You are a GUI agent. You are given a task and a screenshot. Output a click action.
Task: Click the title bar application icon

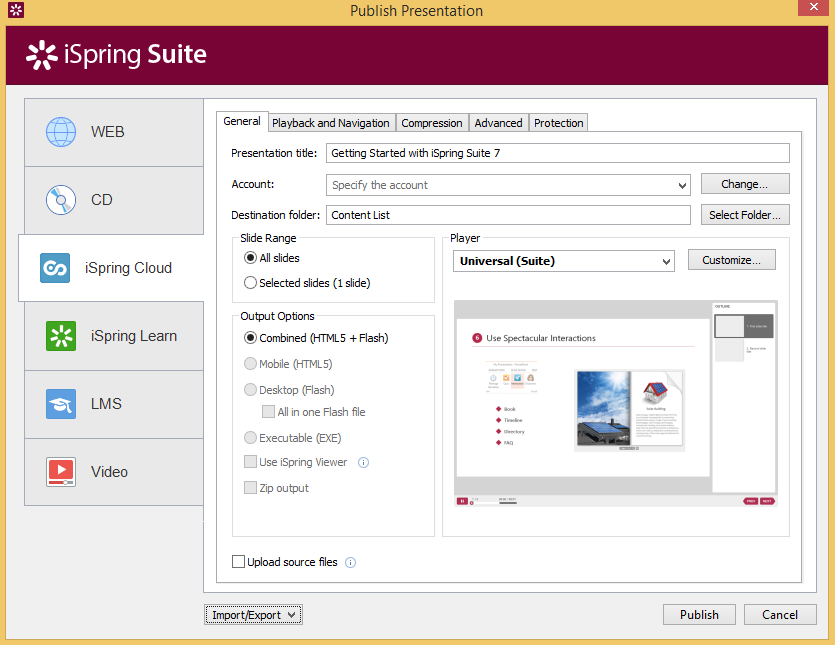(16, 10)
